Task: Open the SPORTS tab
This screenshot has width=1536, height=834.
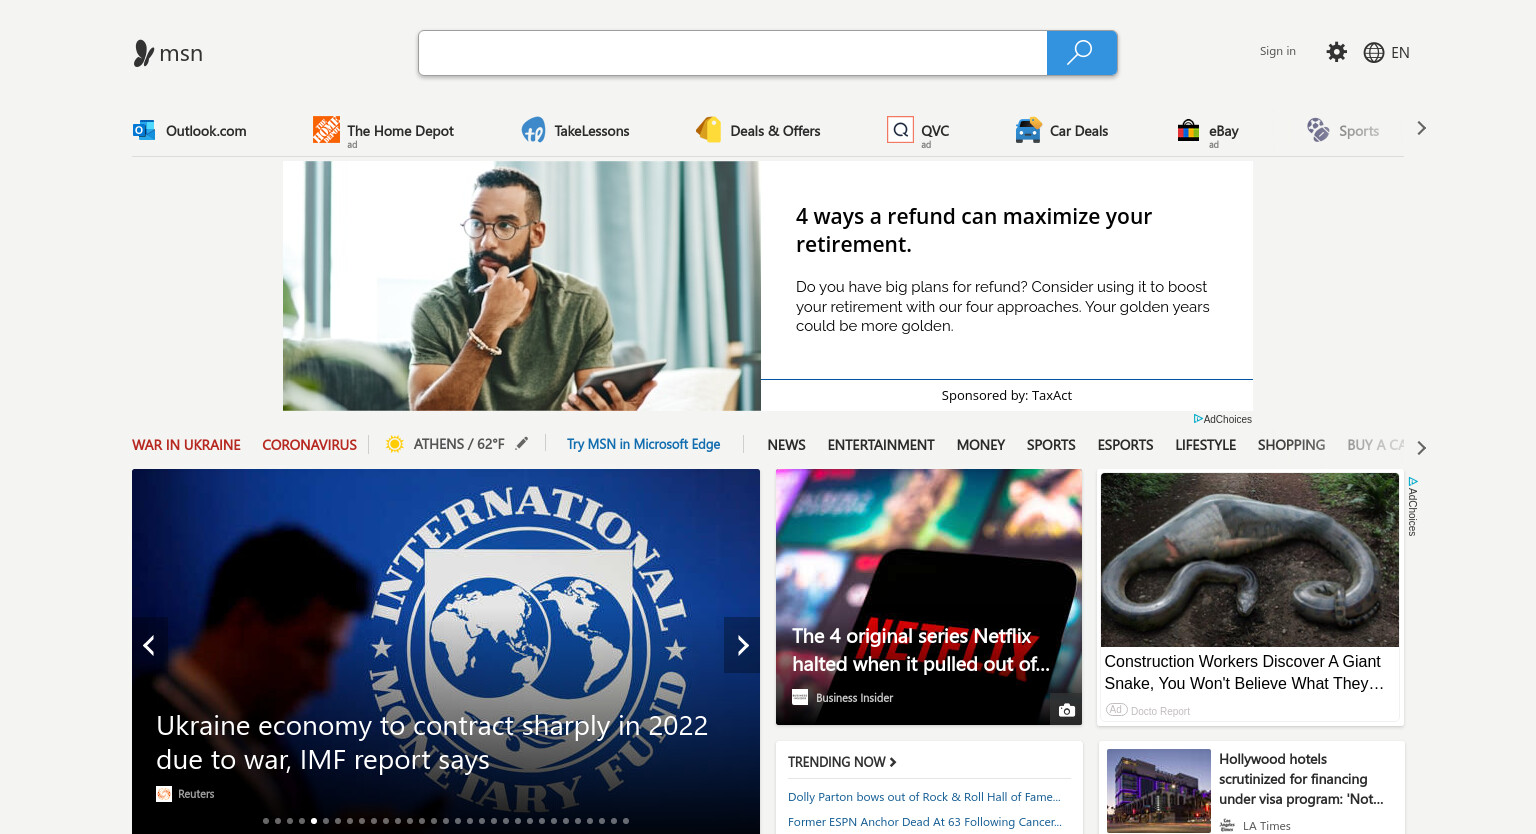Action: coord(1051,445)
